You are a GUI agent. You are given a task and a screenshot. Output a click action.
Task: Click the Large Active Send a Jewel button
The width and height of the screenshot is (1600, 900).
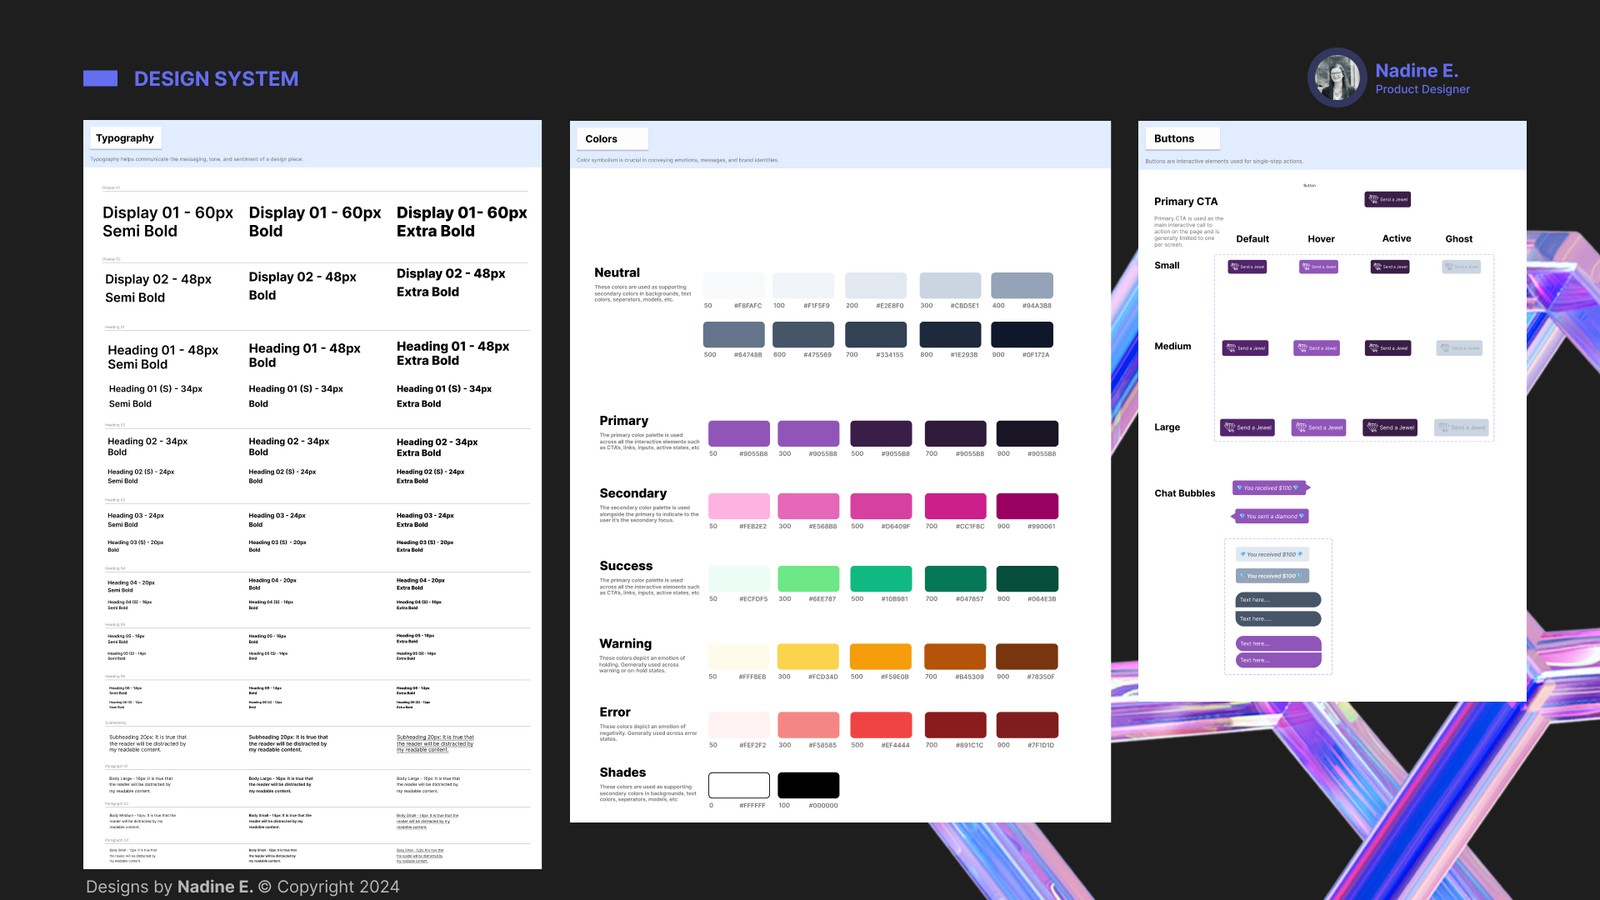point(1390,427)
